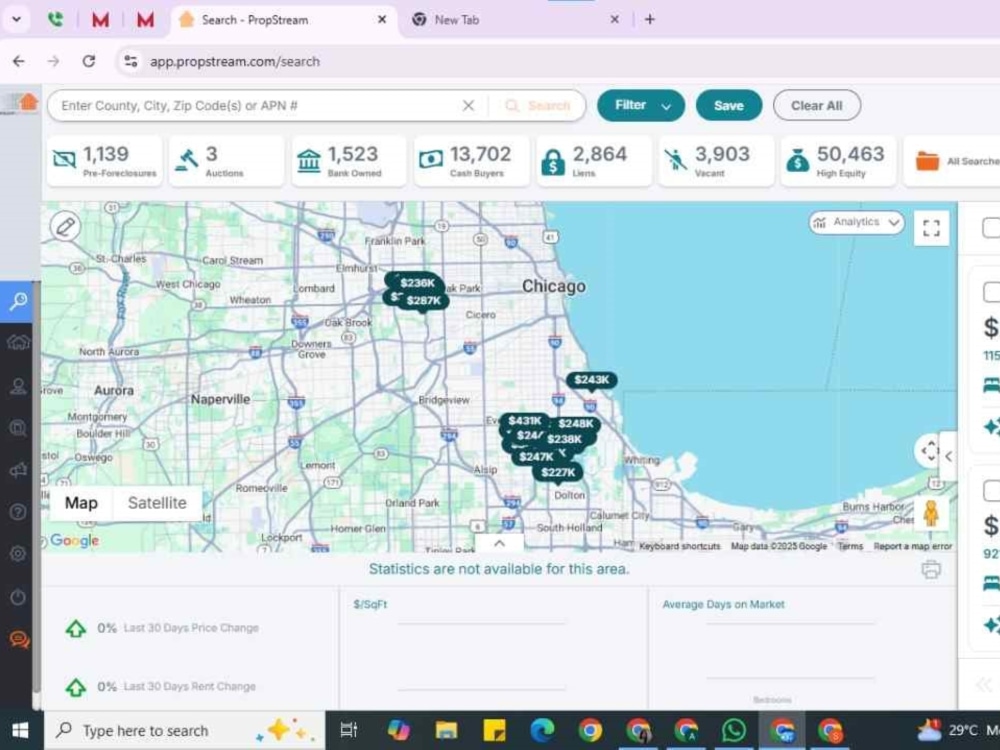Tick the select-all checkbox above listings
This screenshot has width=1000, height=750.
[x=992, y=228]
